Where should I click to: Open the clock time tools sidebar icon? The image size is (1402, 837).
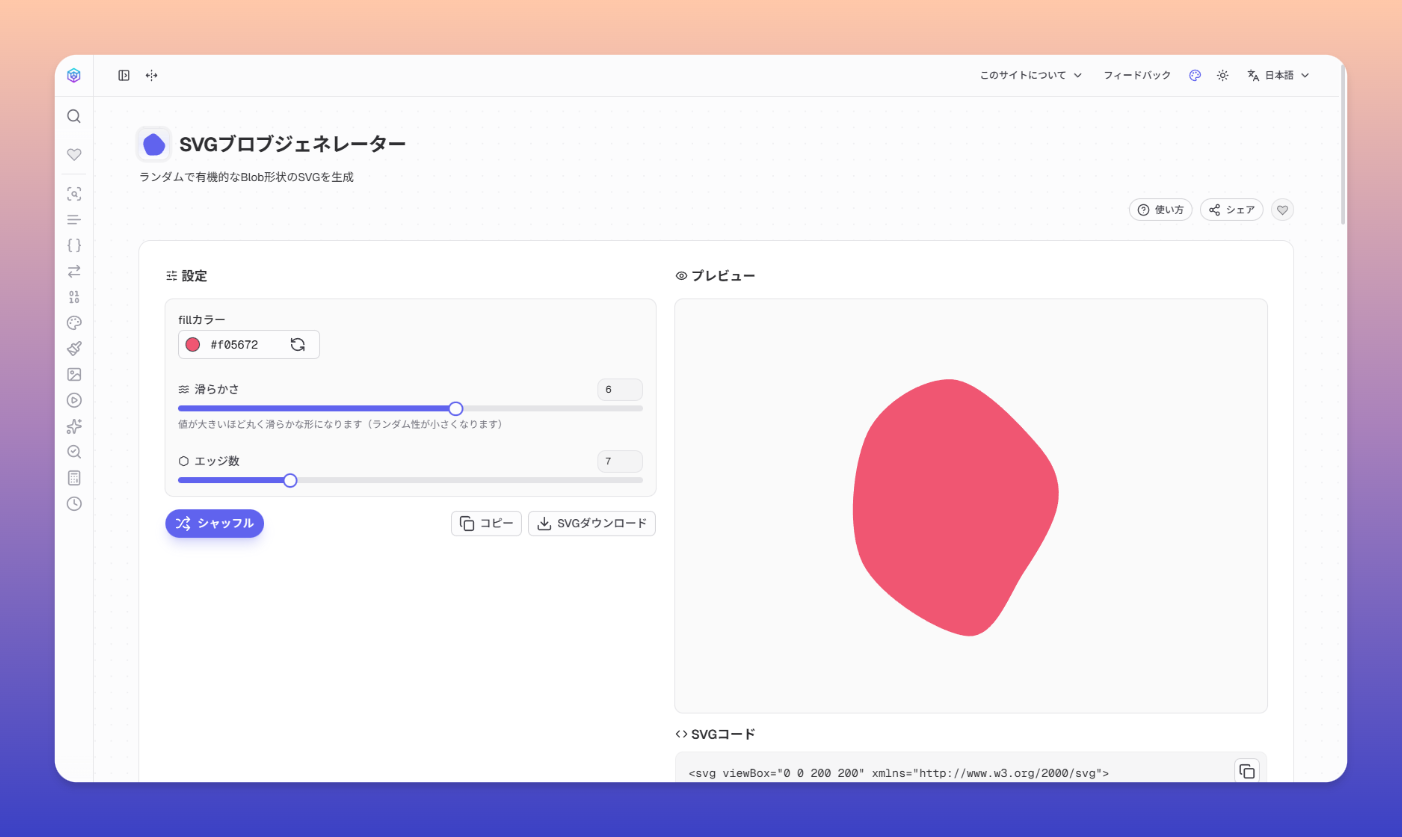(x=74, y=504)
